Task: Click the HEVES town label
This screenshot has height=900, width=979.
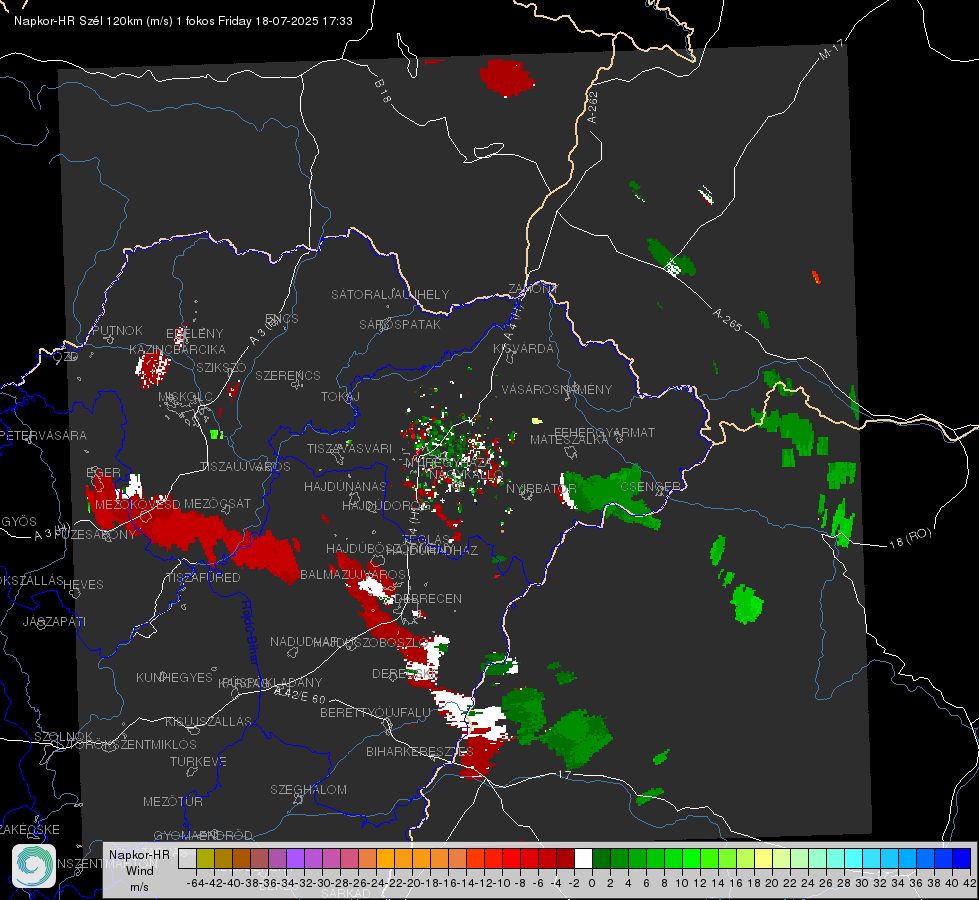Action: click(83, 585)
